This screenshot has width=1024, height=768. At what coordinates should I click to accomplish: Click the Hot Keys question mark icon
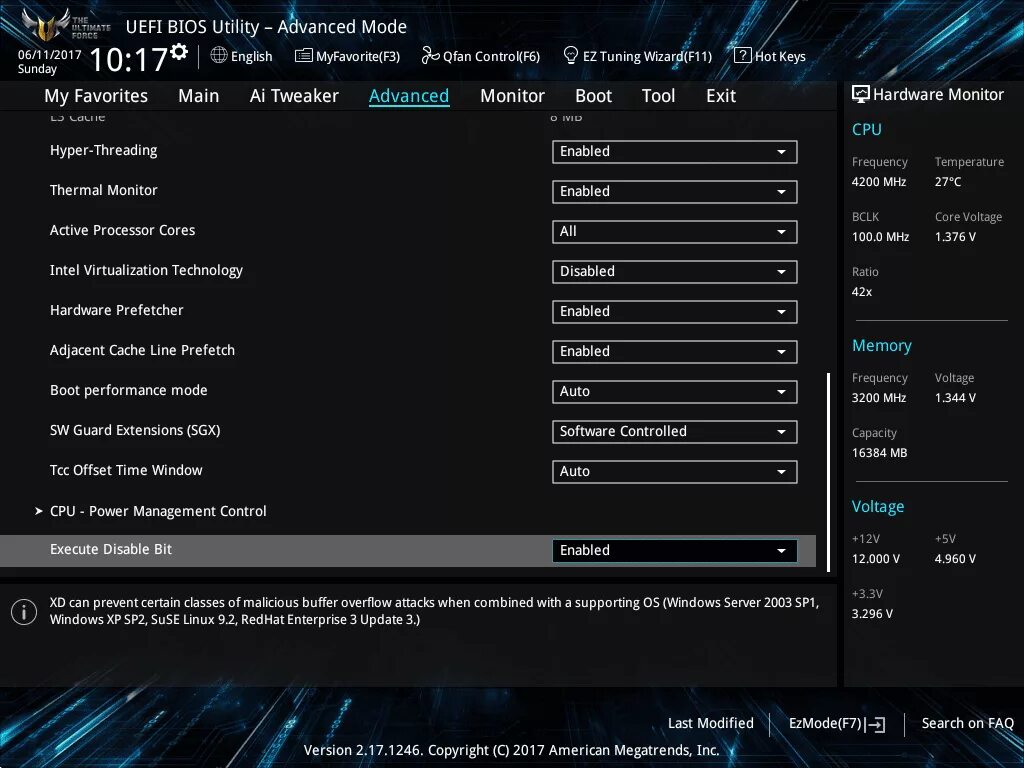pyautogui.click(x=743, y=56)
